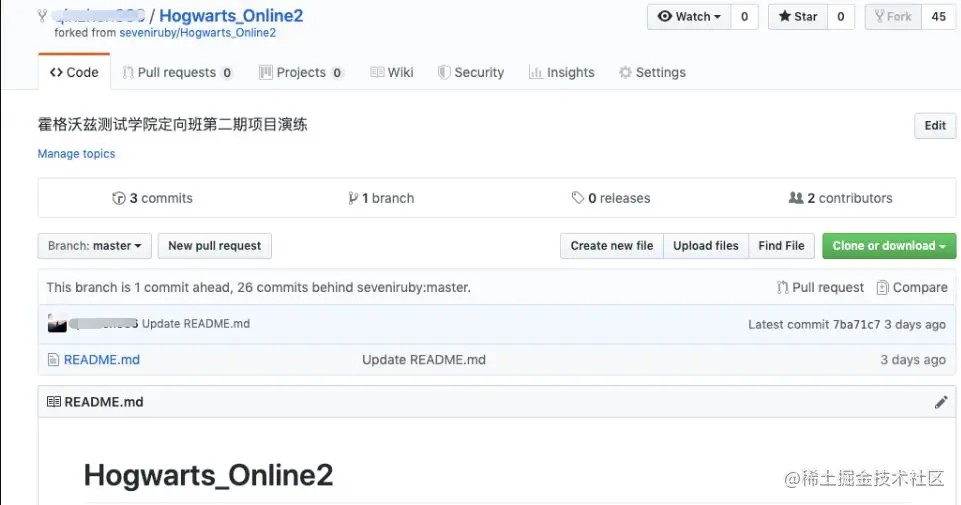Click the star count number
961x505 pixels.
(841, 17)
